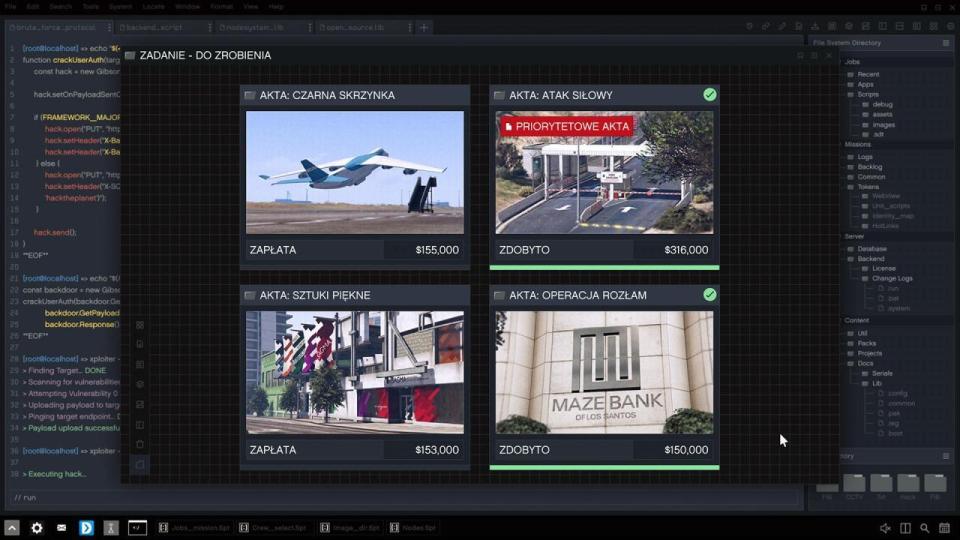Open the Edit menu
The width and height of the screenshot is (960, 540).
(x=32, y=7)
